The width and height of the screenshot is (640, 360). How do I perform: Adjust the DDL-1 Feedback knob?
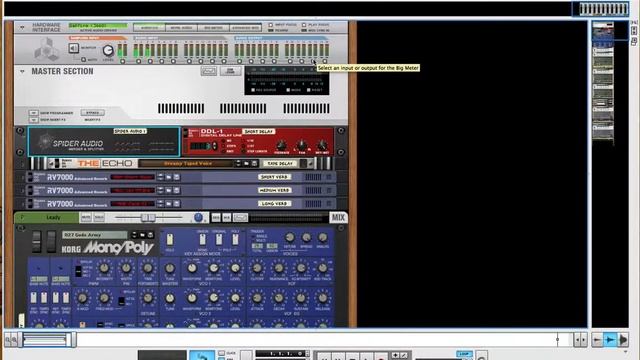(281, 145)
